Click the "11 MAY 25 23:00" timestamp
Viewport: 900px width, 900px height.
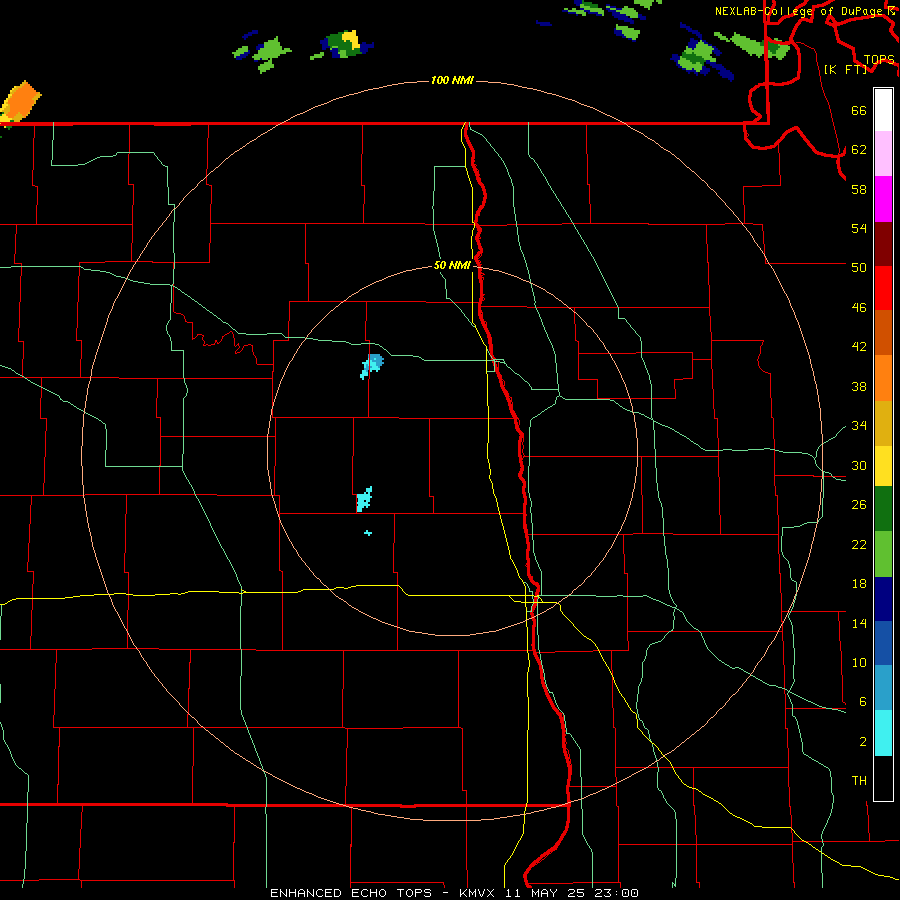point(572,893)
